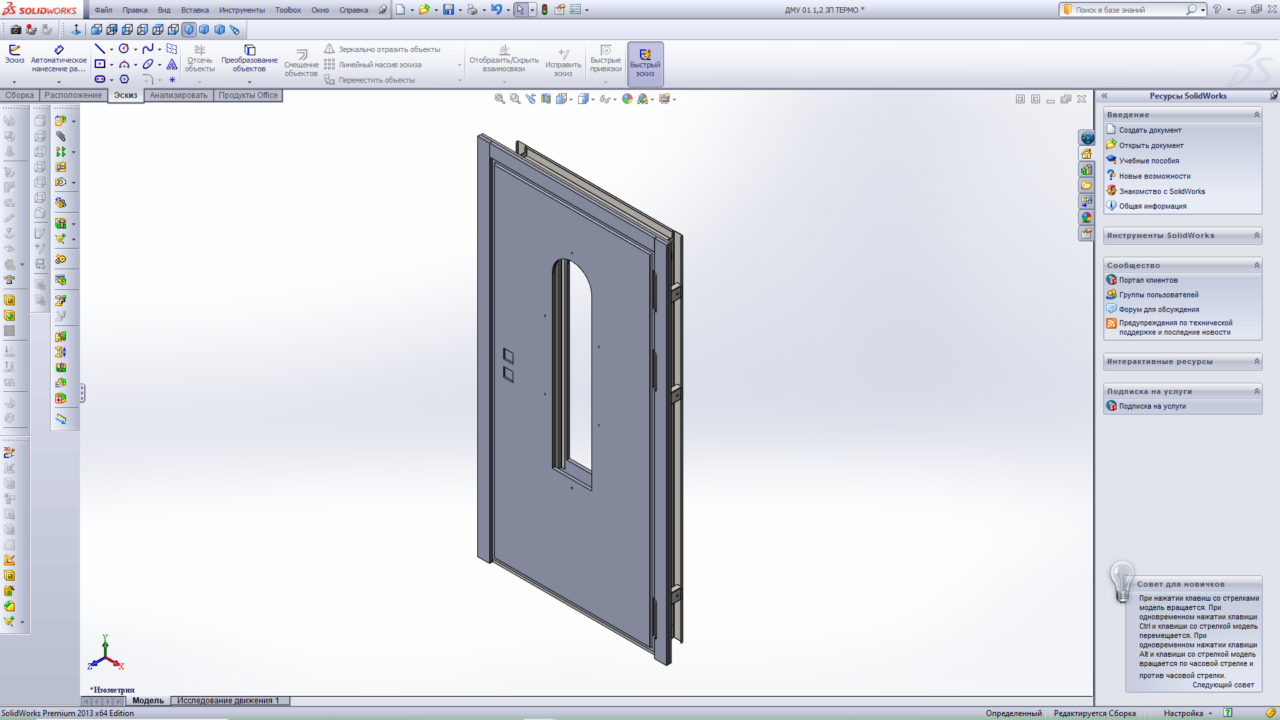The width and height of the screenshot is (1280, 720).
Task: Click Знакомство с SolidWorks link
Action: [1162, 191]
